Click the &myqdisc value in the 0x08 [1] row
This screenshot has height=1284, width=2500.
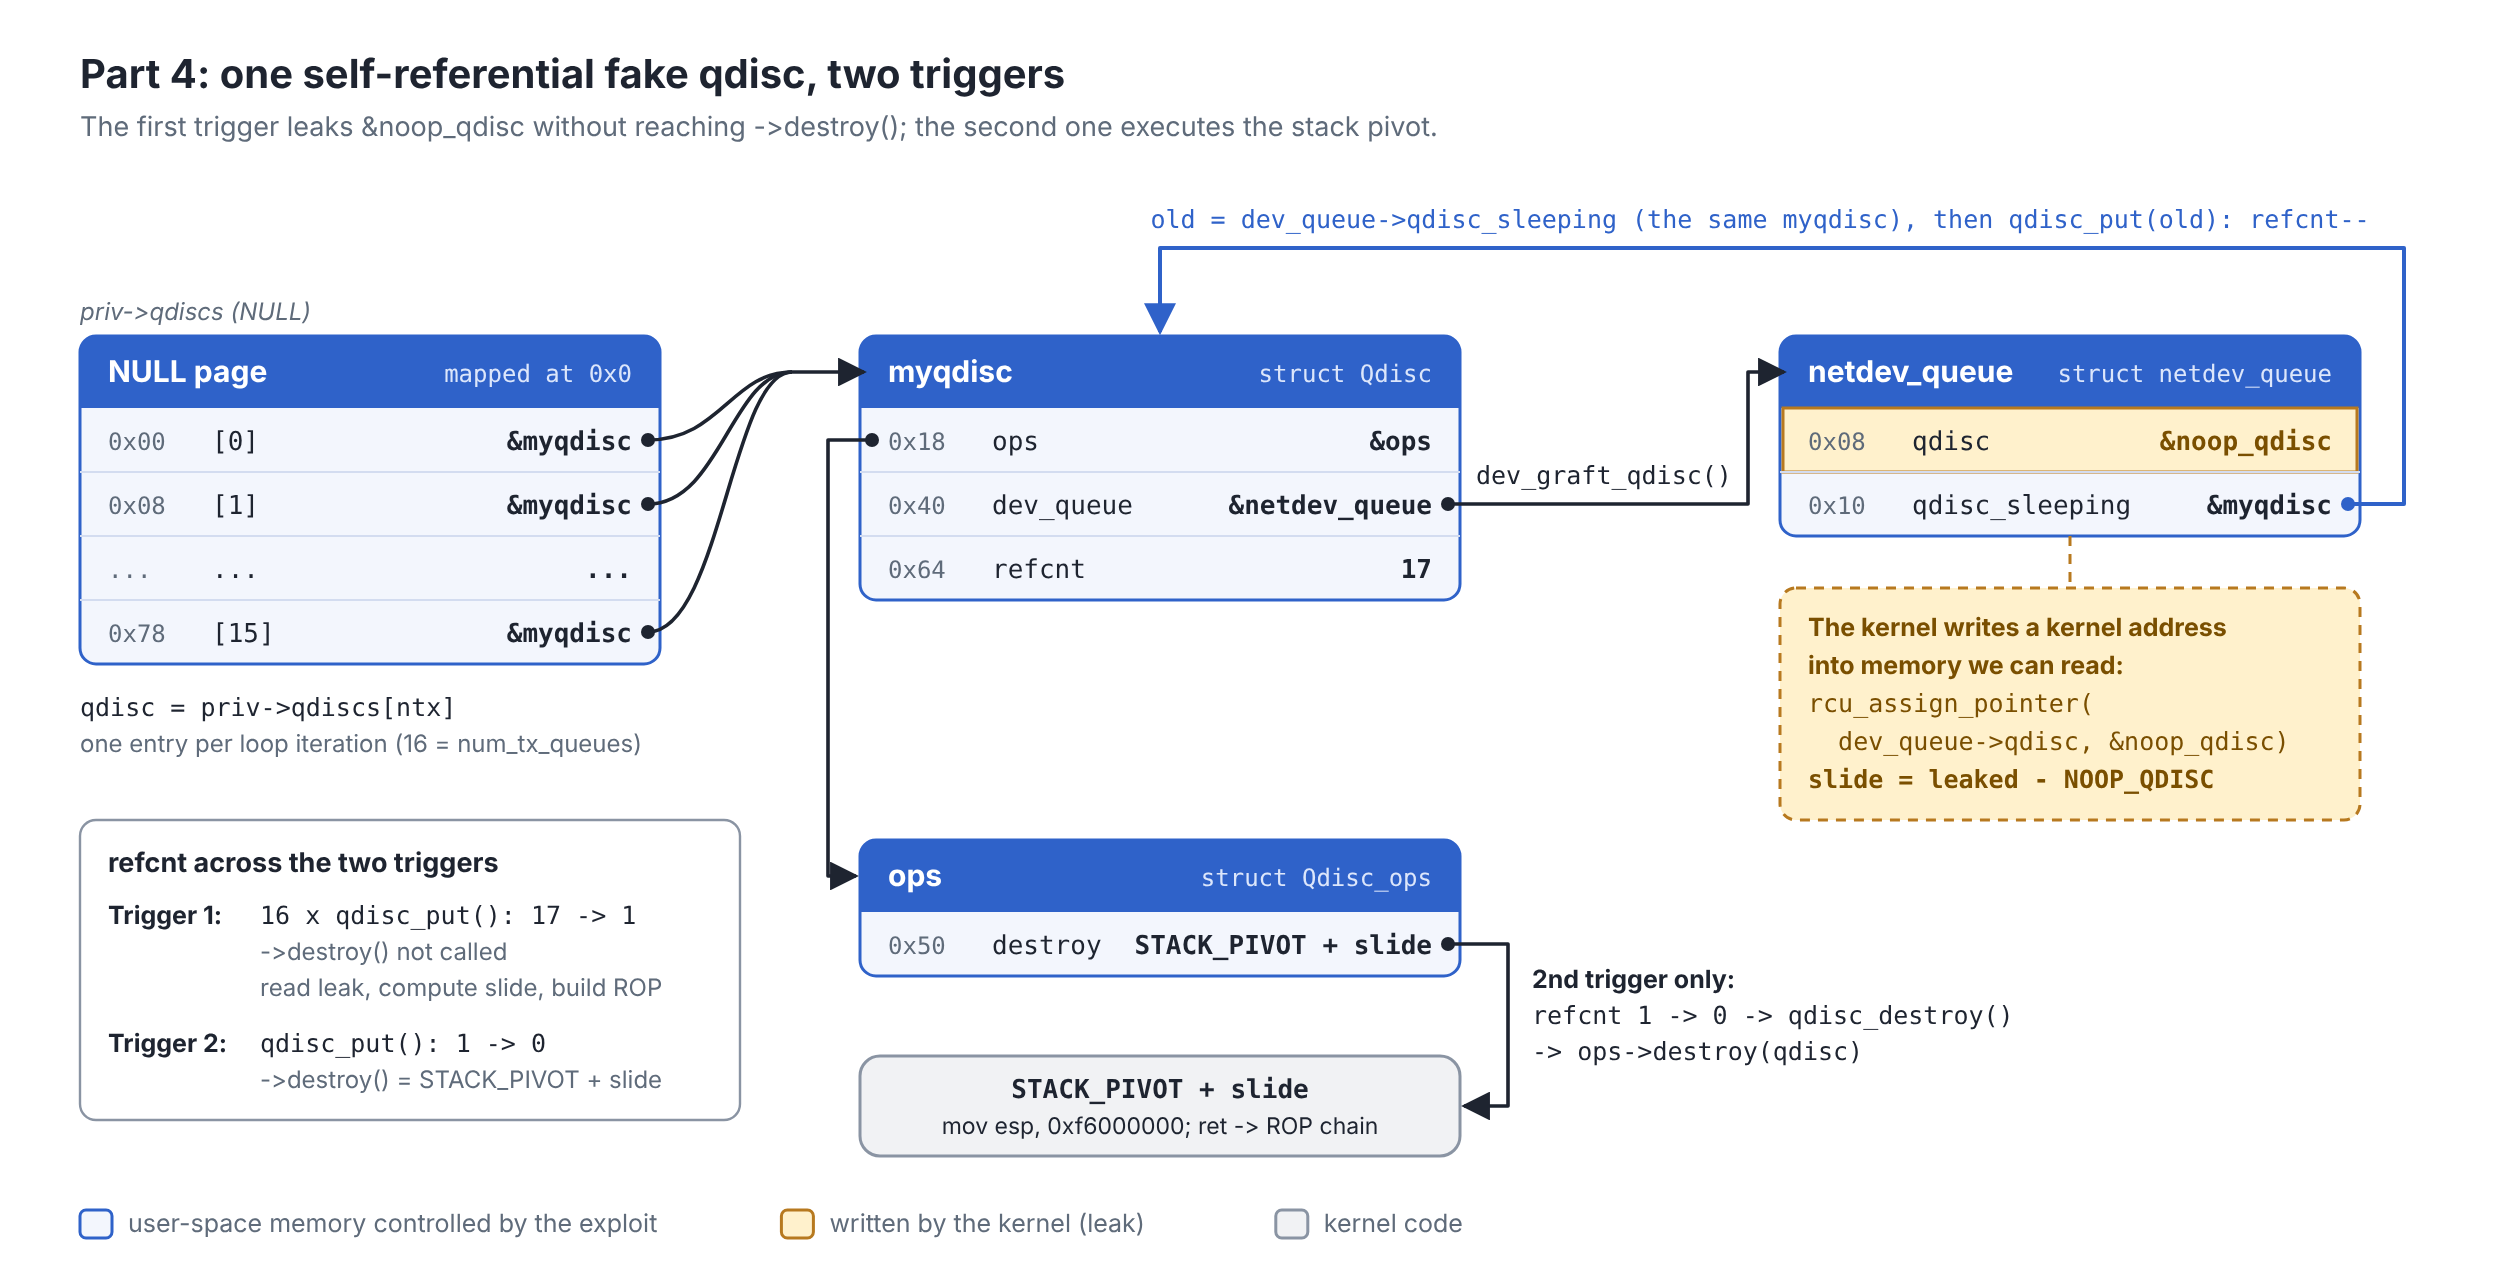point(568,505)
